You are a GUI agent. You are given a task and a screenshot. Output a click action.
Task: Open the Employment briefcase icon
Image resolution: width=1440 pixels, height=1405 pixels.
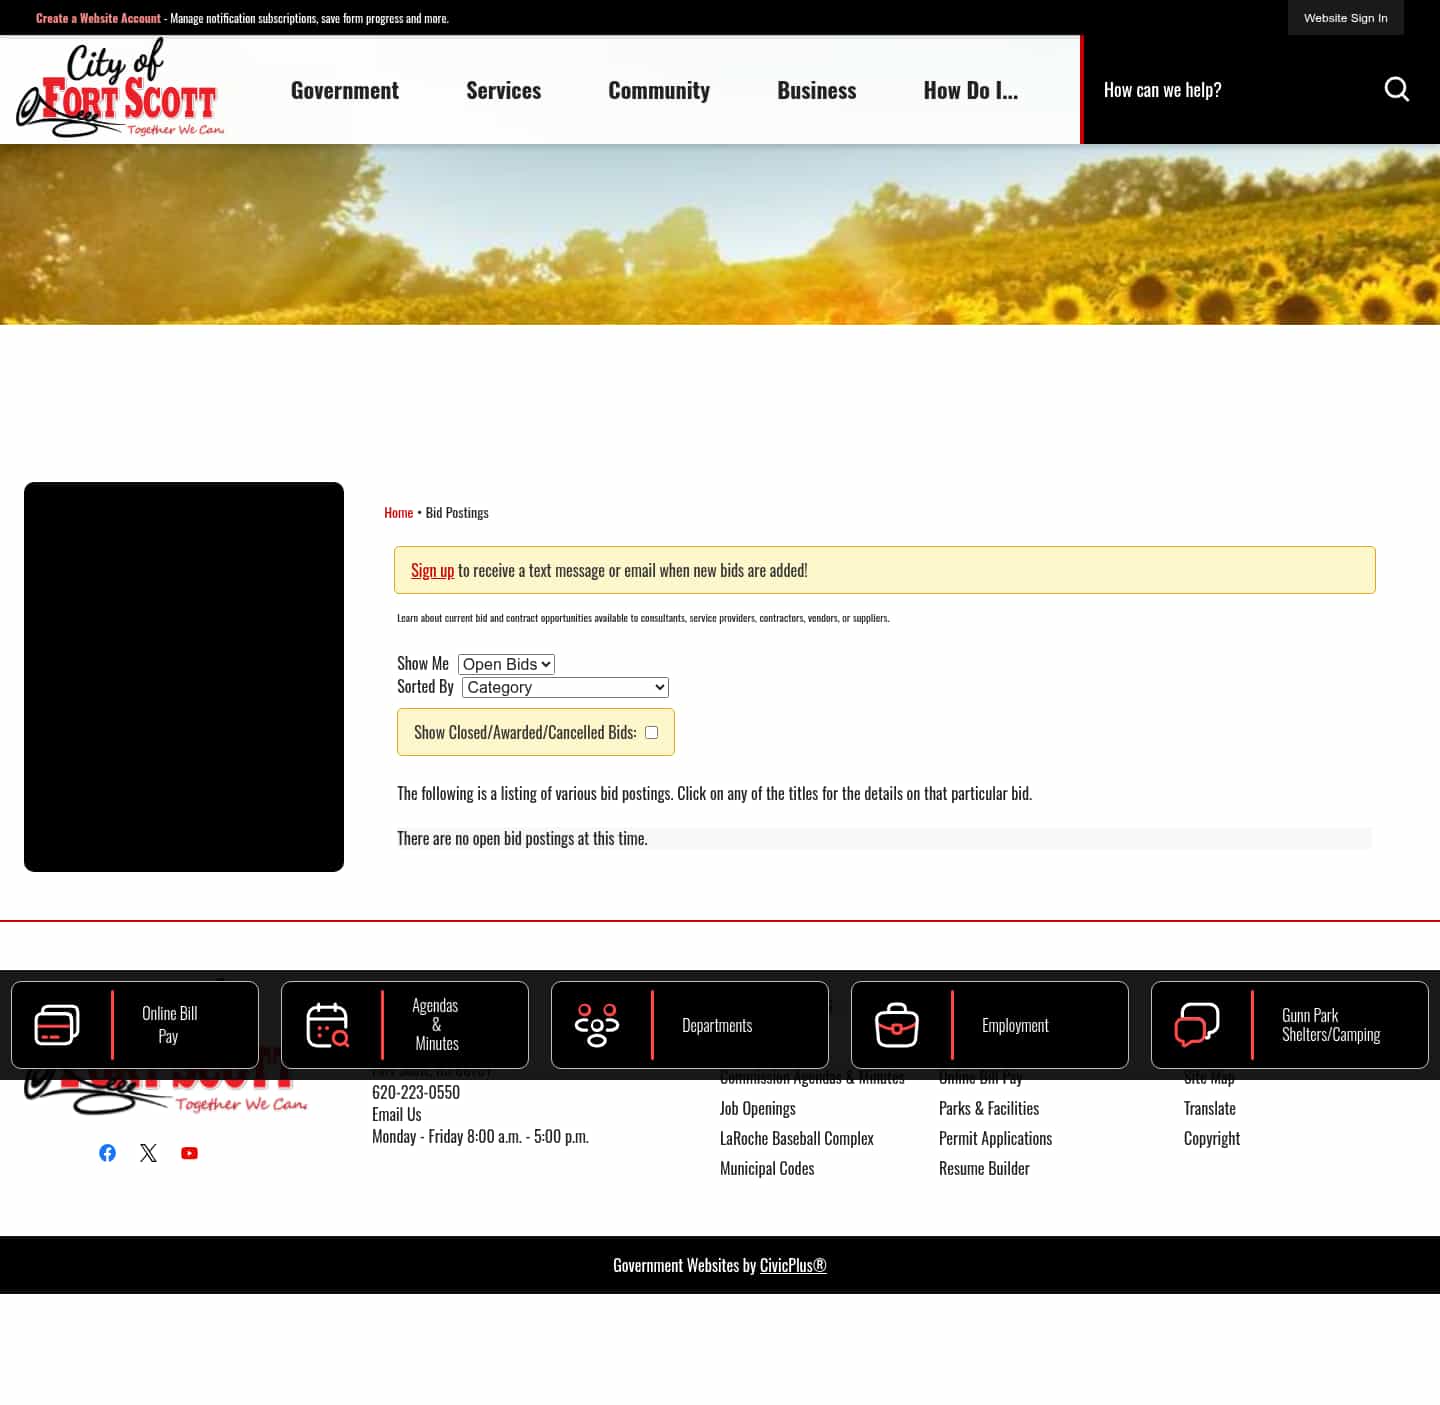click(x=897, y=1024)
